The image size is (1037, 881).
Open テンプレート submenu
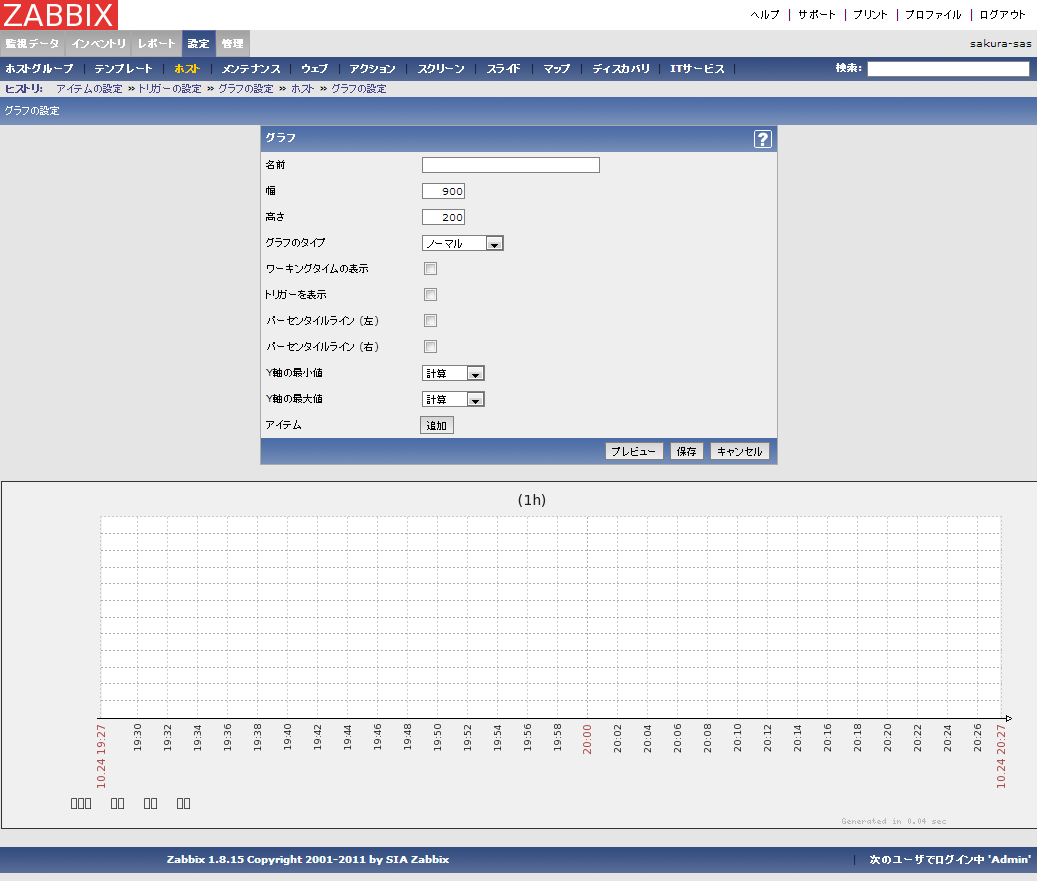(x=123, y=69)
